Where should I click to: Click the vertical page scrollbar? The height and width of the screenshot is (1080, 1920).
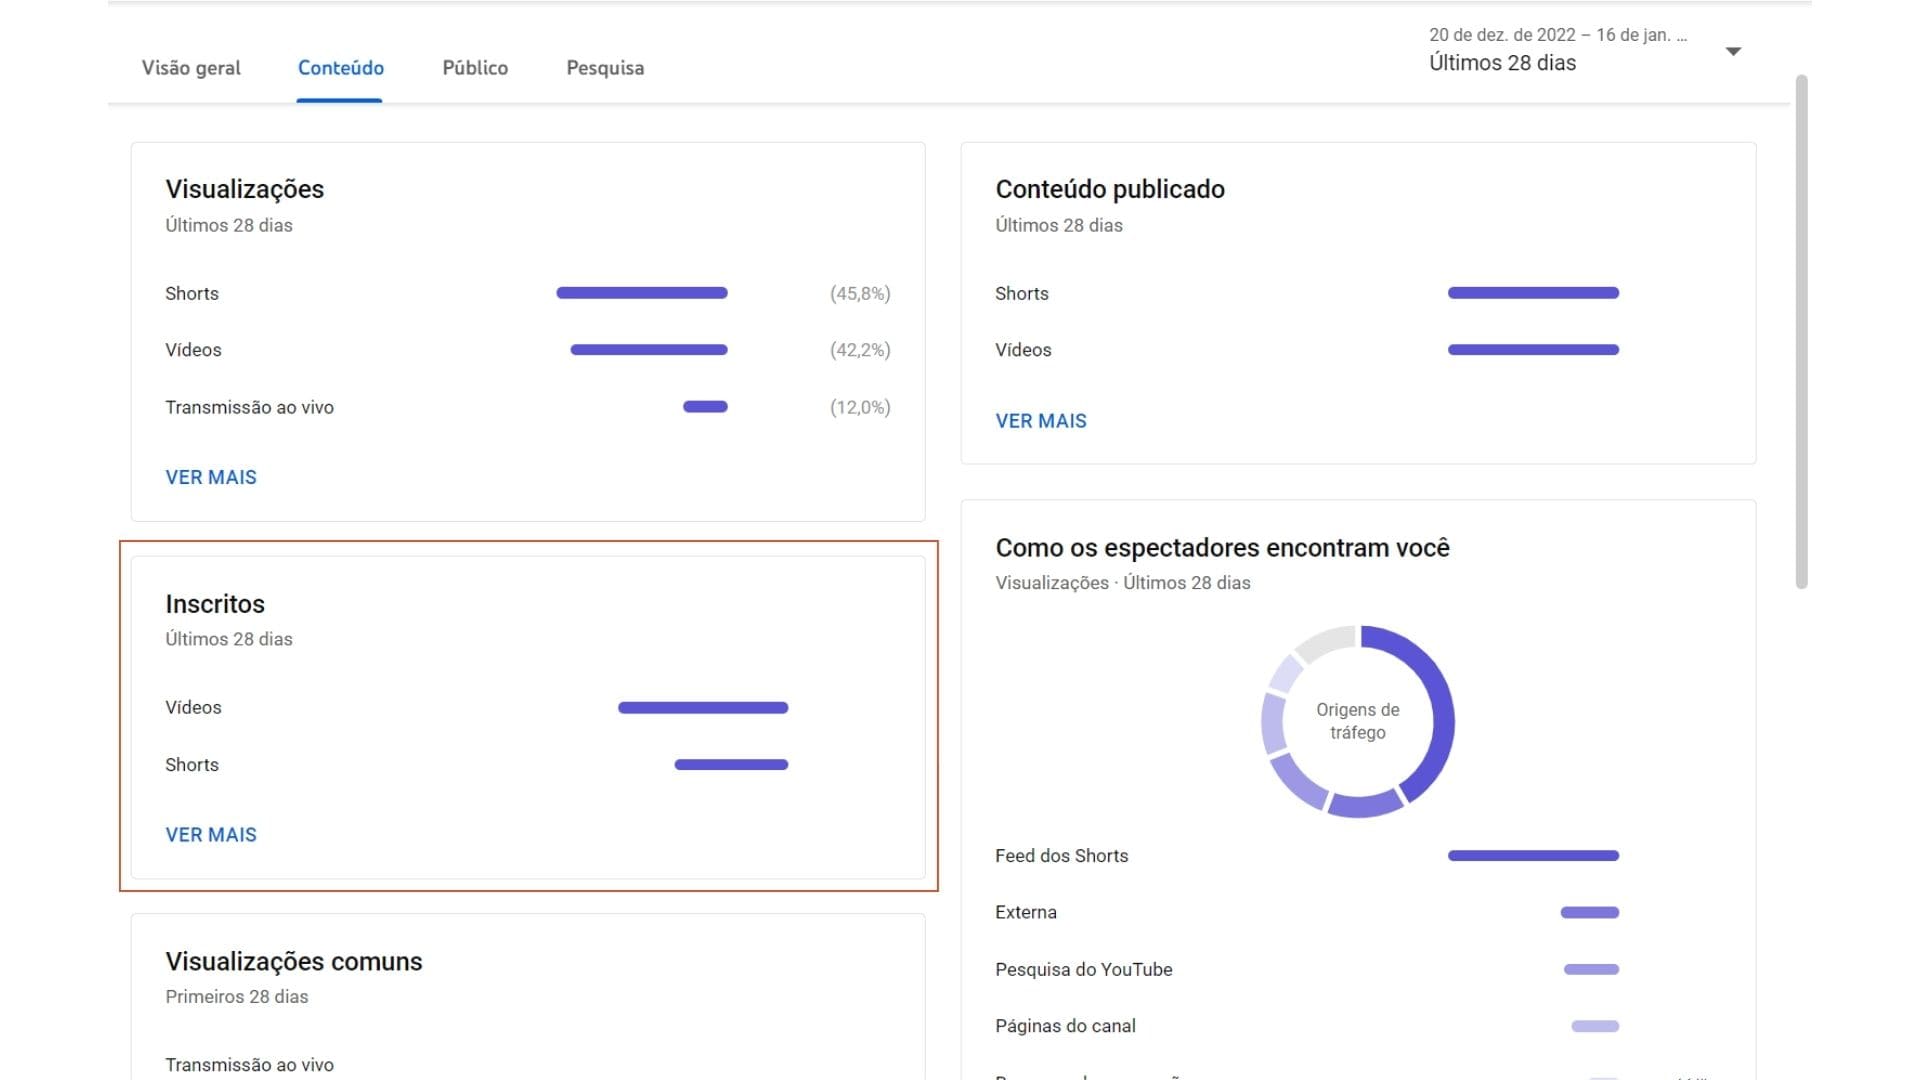tap(1801, 330)
